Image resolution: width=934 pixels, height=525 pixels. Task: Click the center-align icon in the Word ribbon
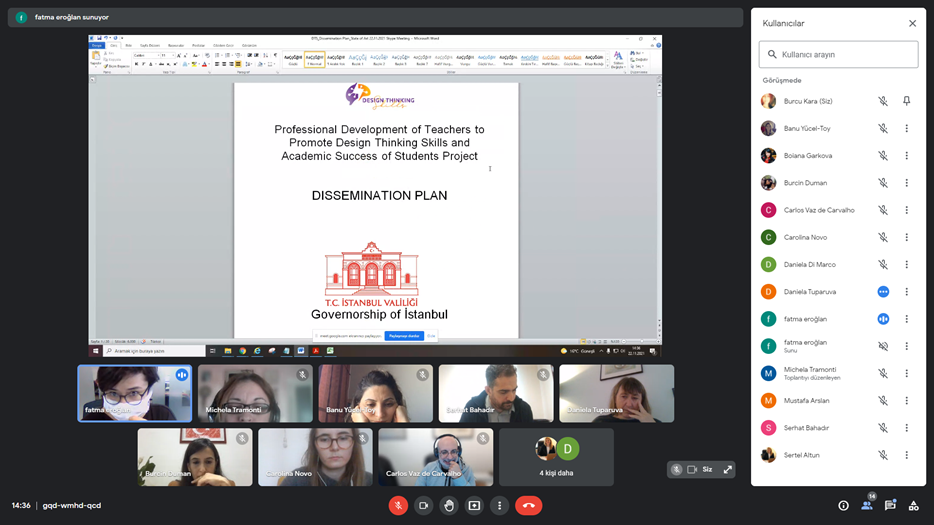pyautogui.click(x=224, y=64)
